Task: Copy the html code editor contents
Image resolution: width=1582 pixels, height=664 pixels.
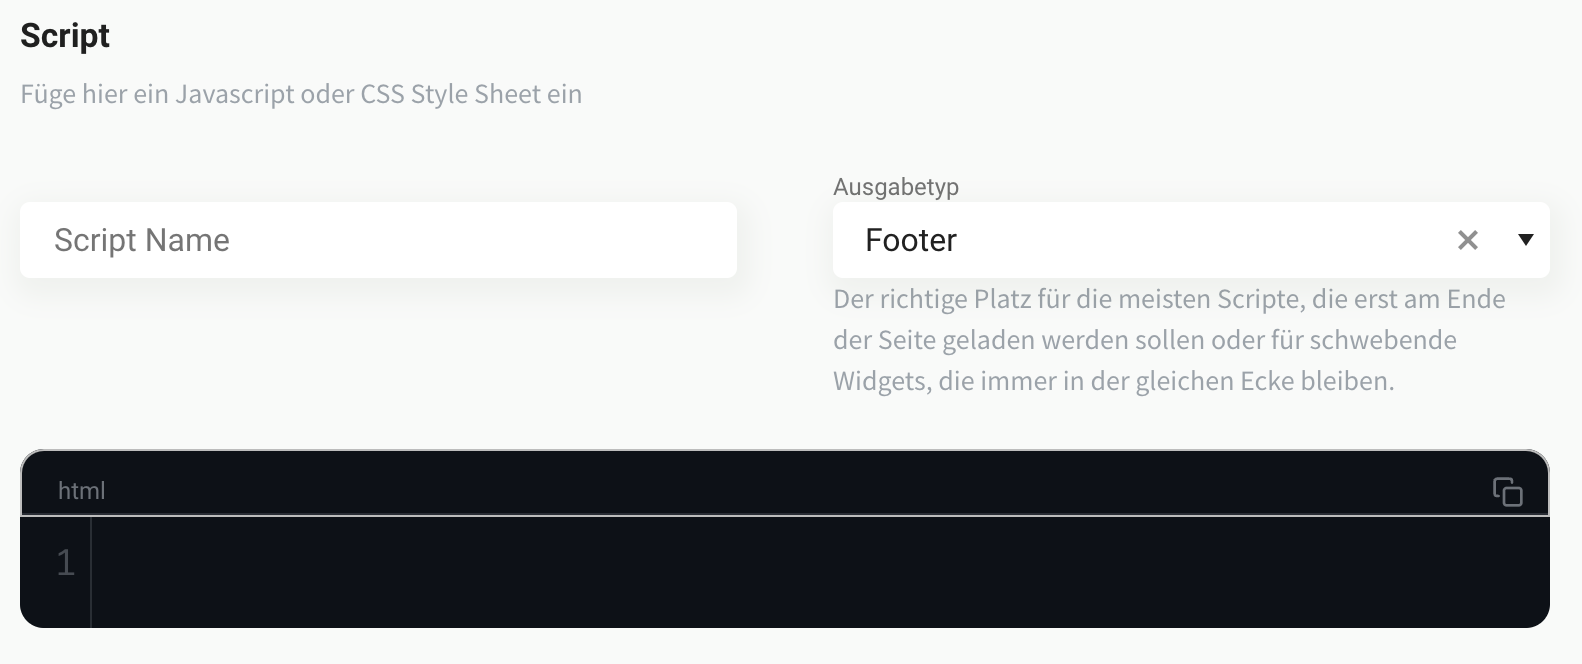Action: [x=1507, y=491]
